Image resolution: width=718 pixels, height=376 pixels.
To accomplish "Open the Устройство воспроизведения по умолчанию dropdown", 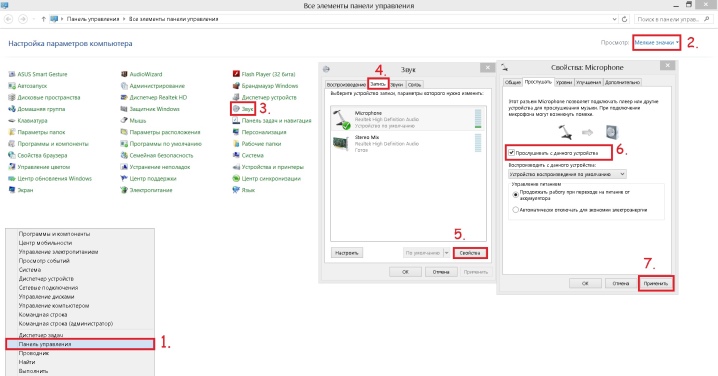I will (x=567, y=174).
